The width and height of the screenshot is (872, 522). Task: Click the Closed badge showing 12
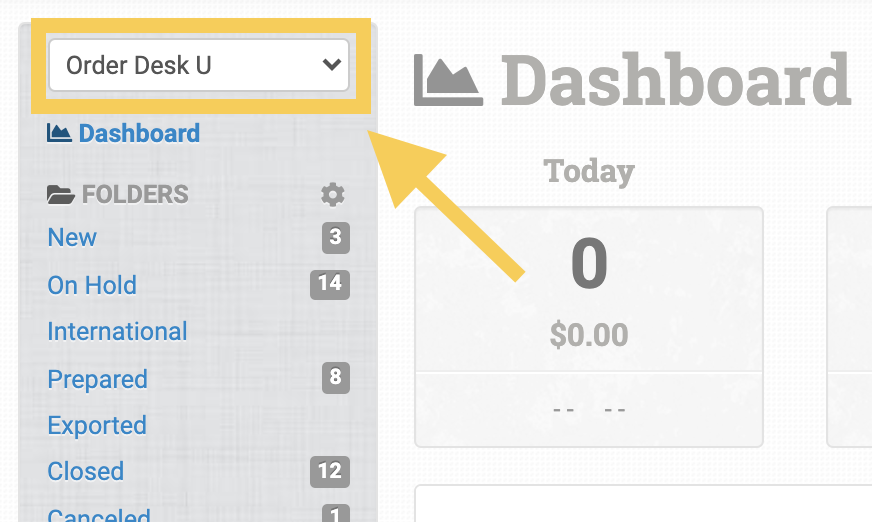point(330,470)
